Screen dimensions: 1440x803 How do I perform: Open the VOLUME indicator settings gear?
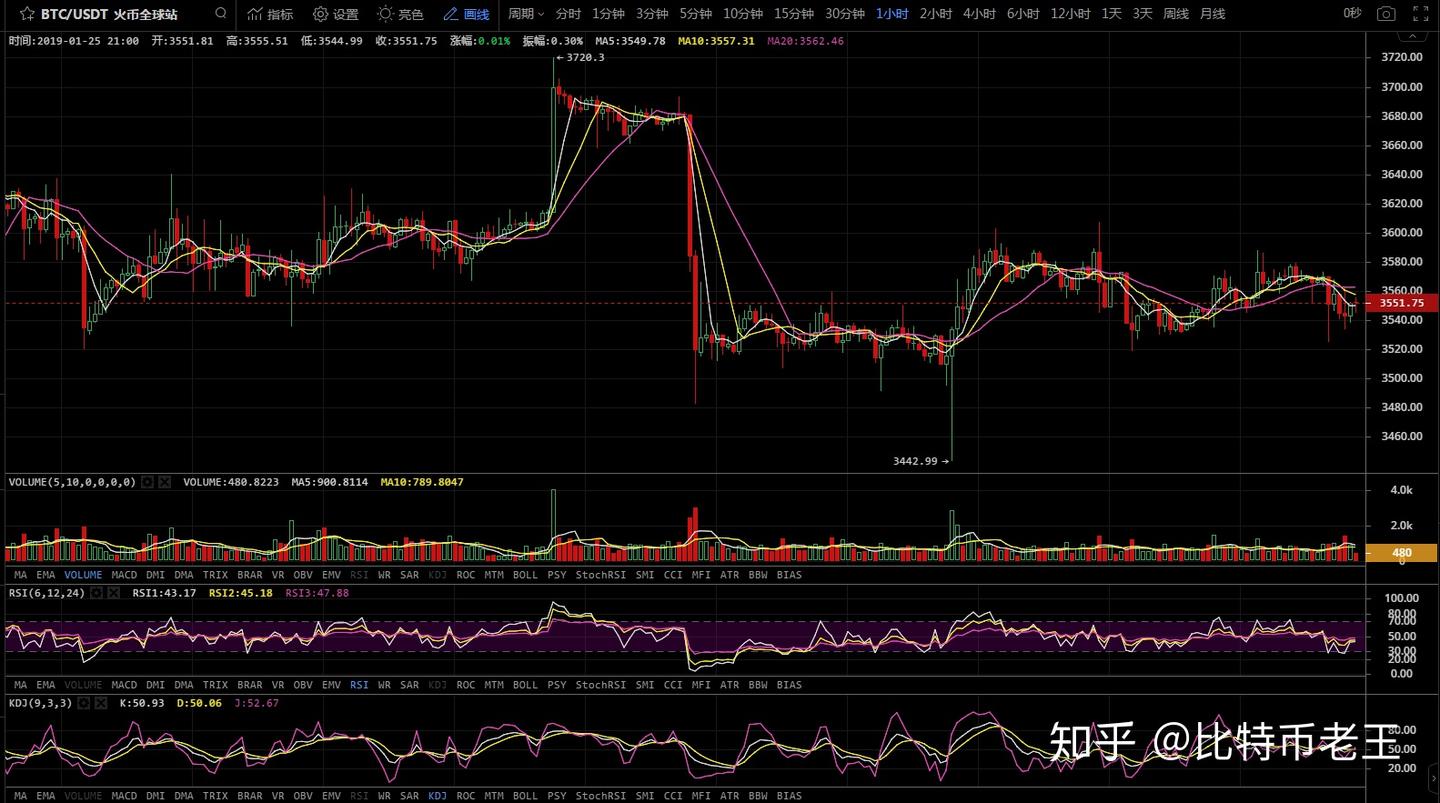(148, 482)
